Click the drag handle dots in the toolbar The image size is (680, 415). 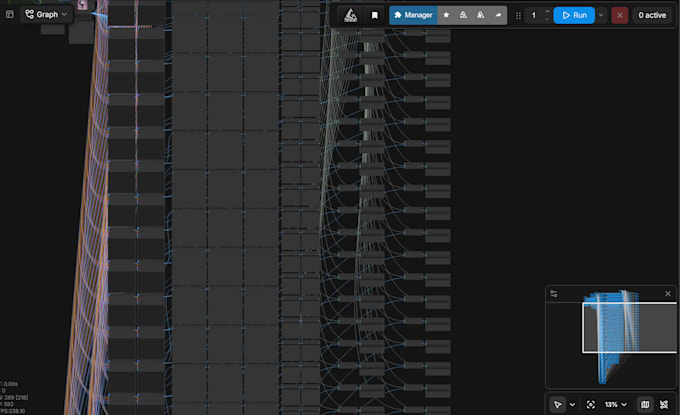click(518, 16)
